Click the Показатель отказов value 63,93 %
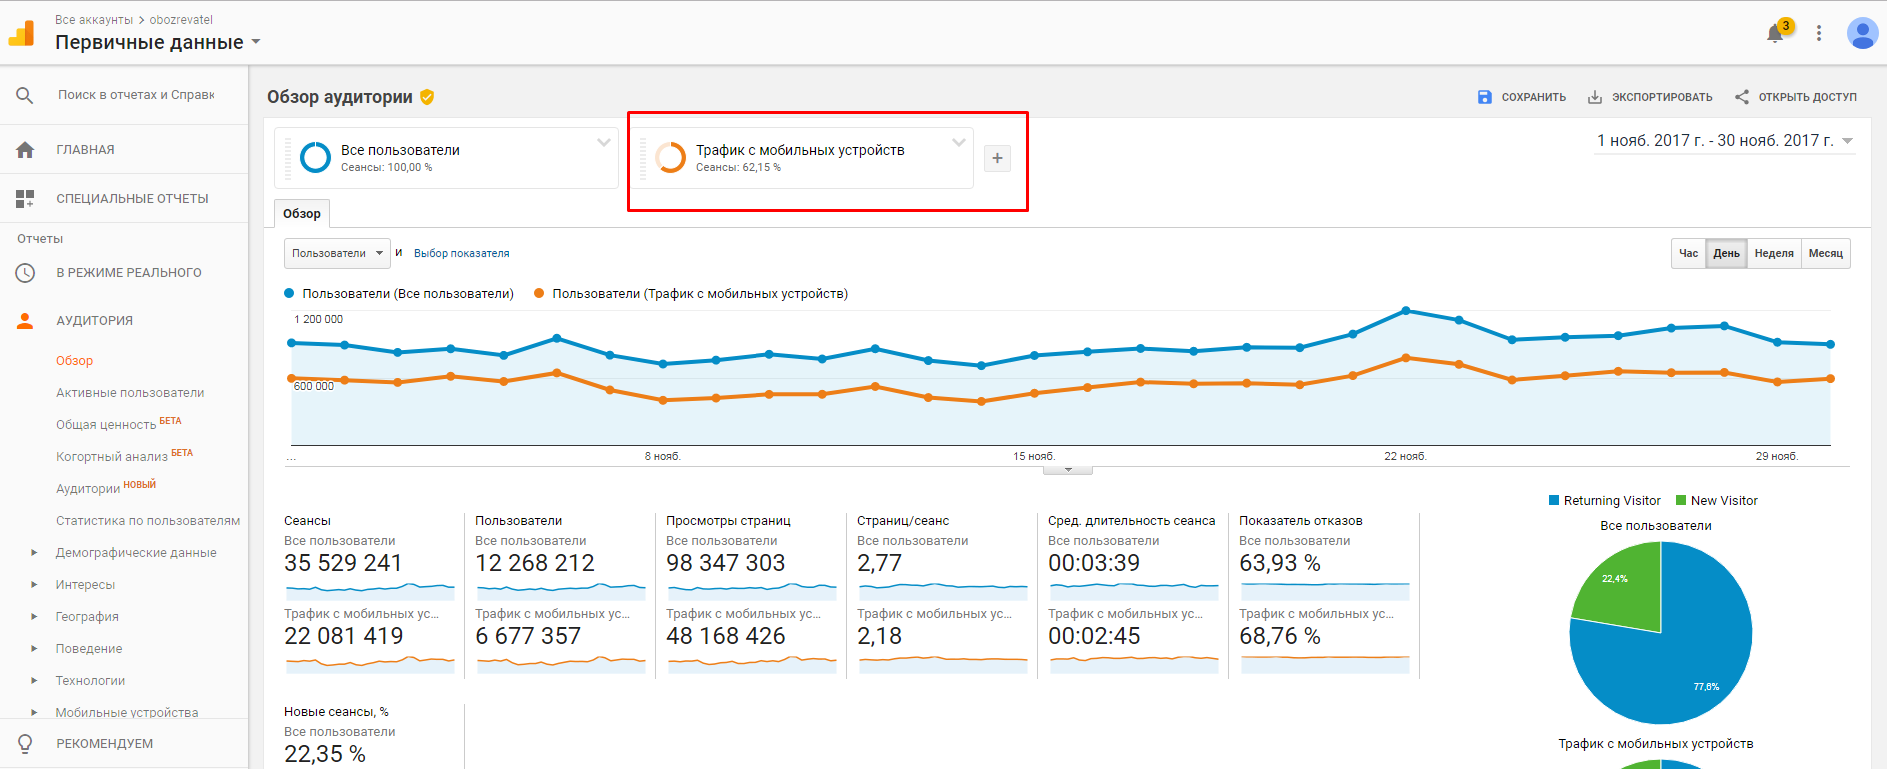 click(x=1280, y=563)
